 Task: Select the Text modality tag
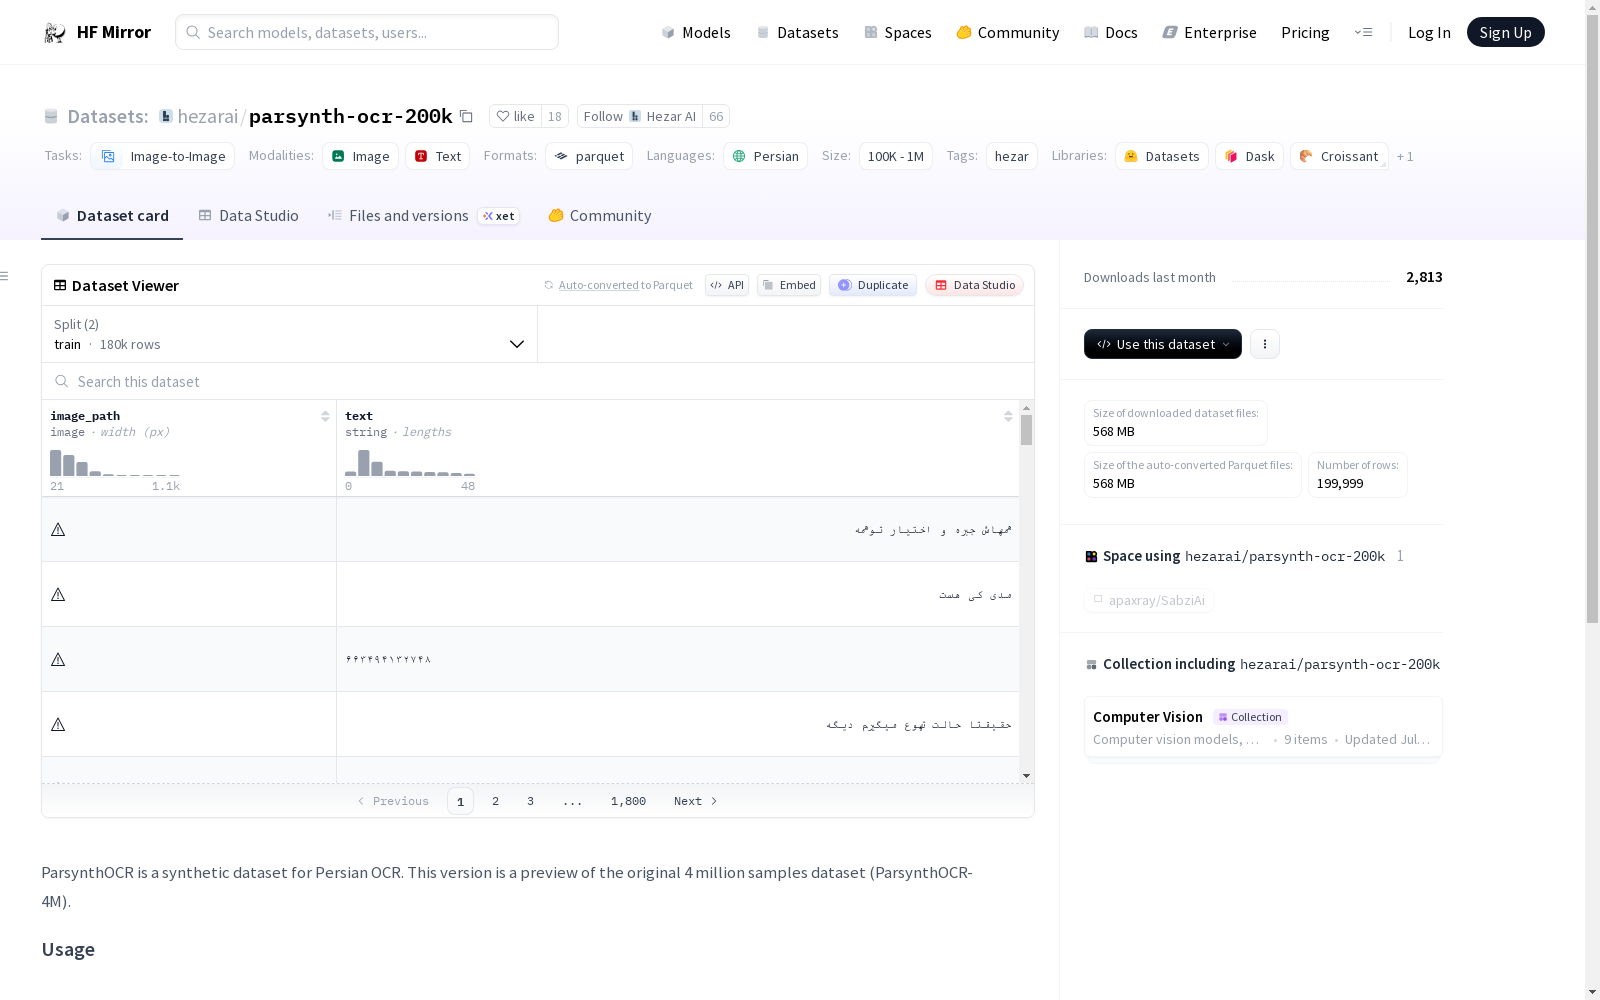pos(437,156)
